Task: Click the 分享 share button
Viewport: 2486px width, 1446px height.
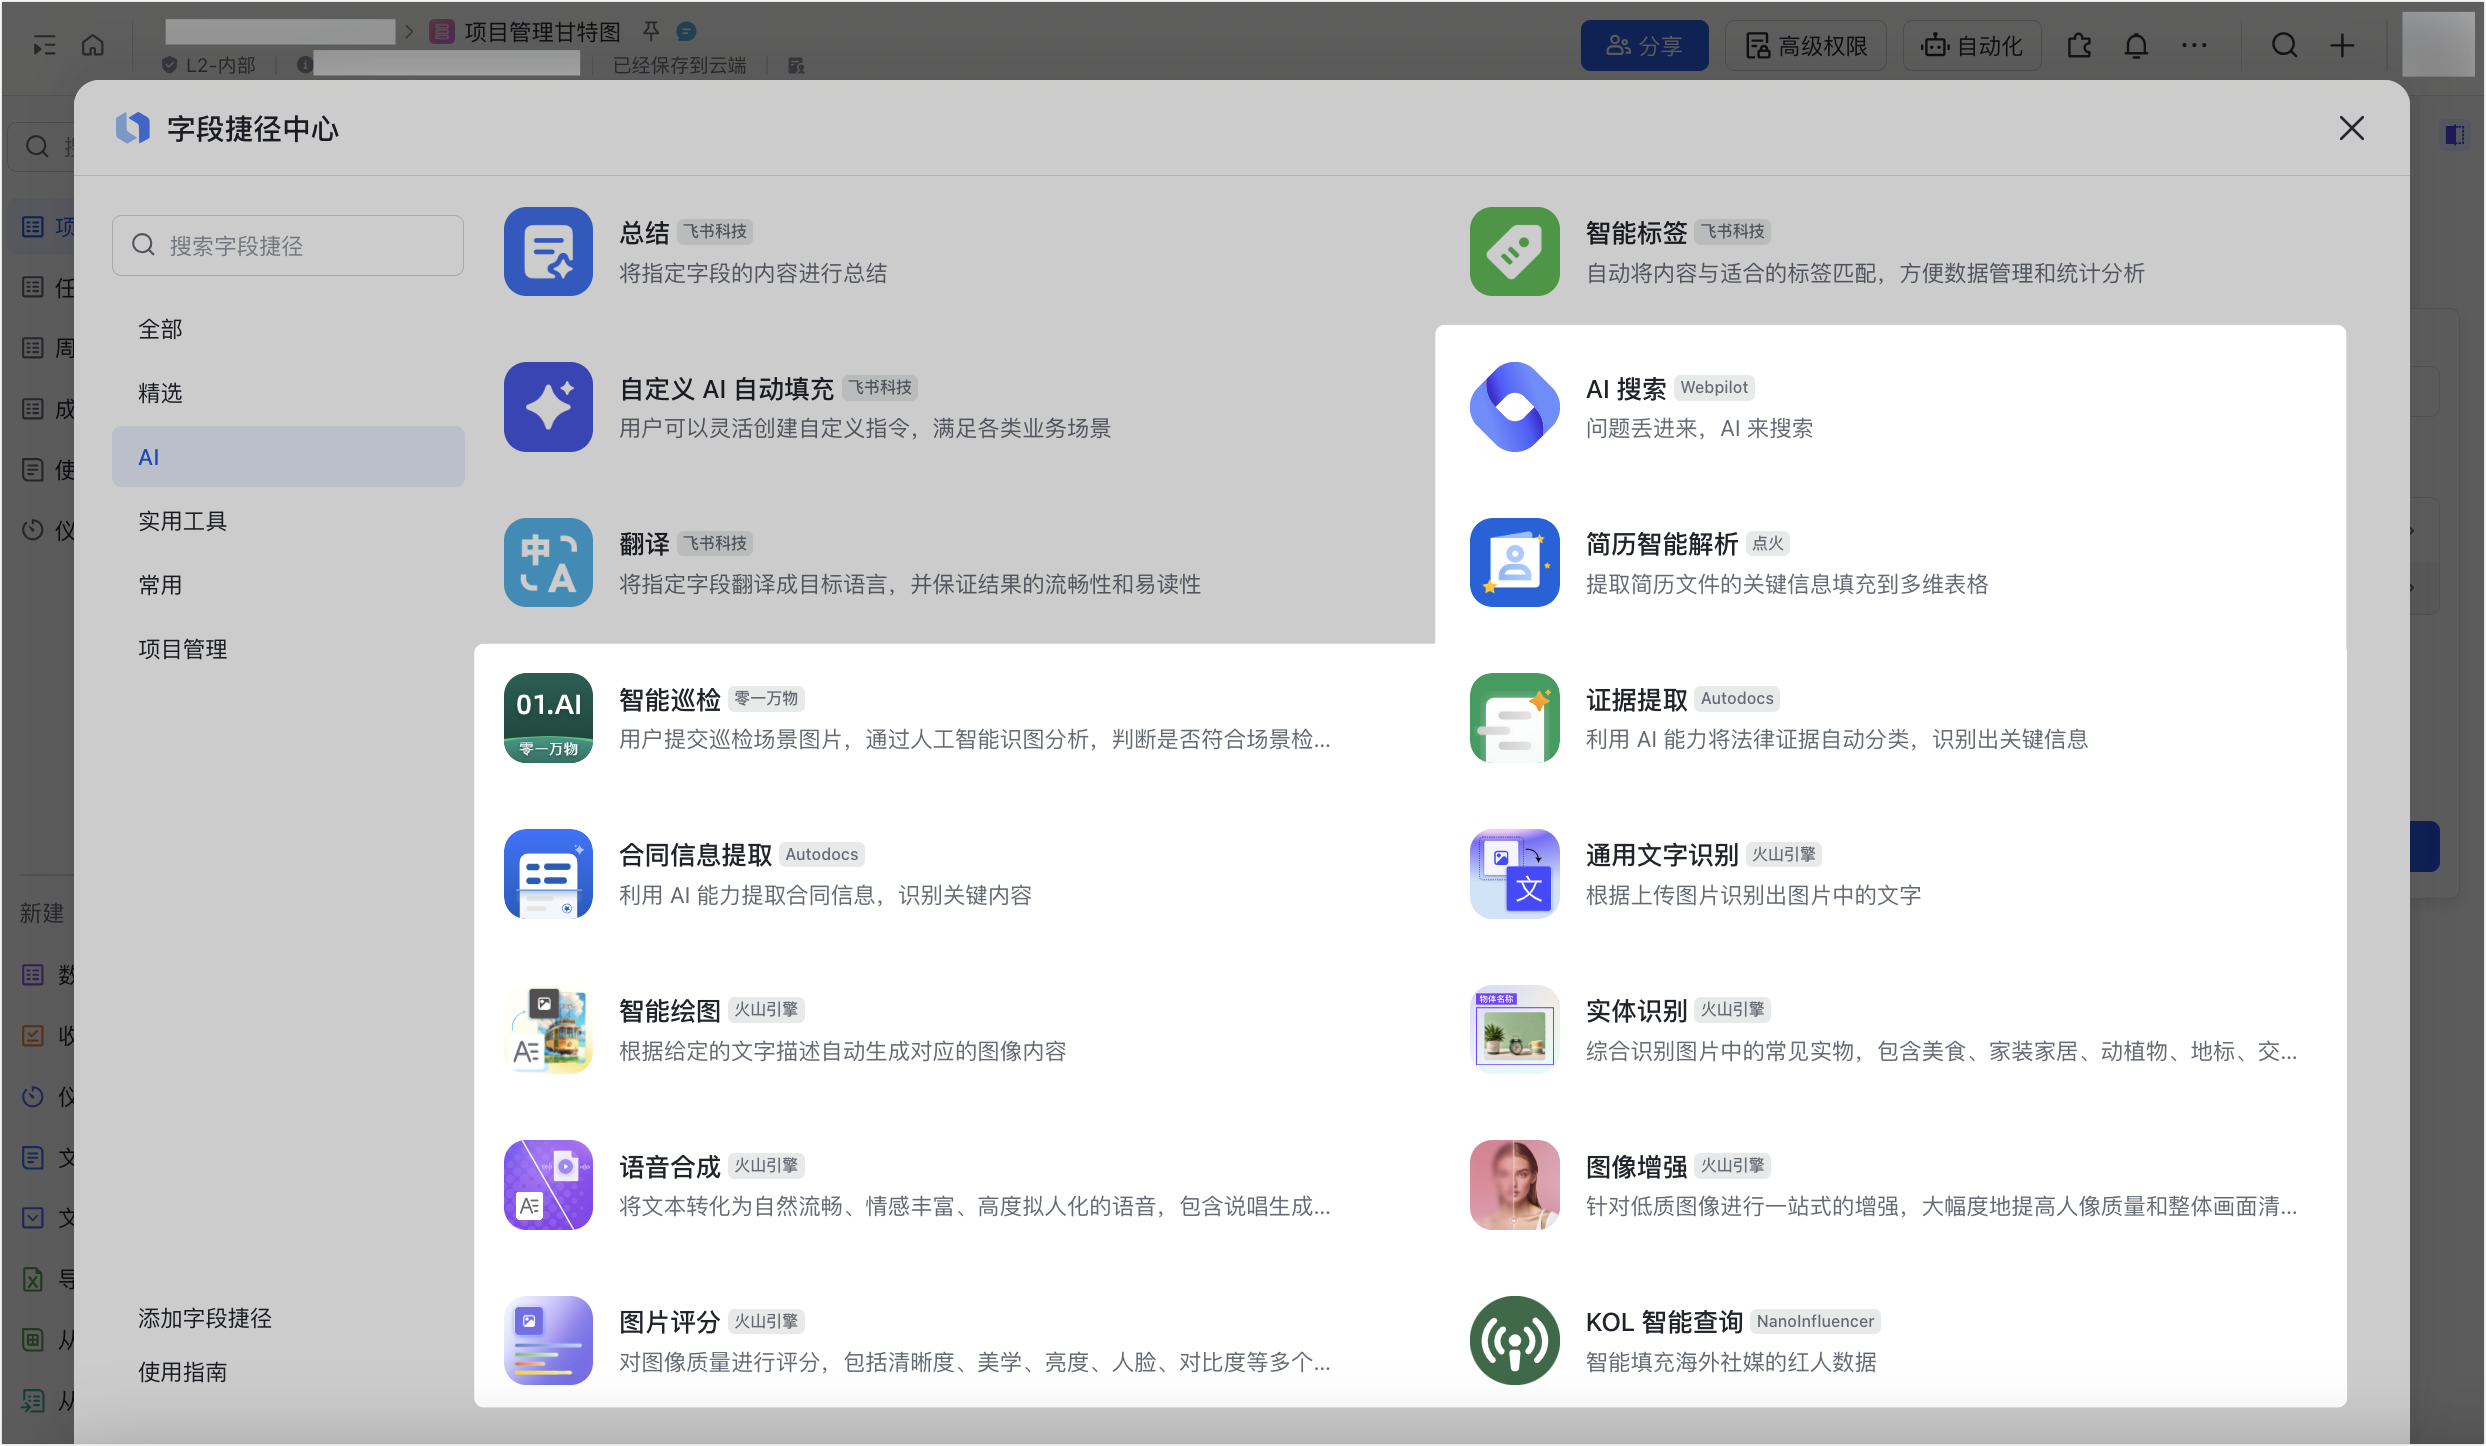Action: (1644, 46)
